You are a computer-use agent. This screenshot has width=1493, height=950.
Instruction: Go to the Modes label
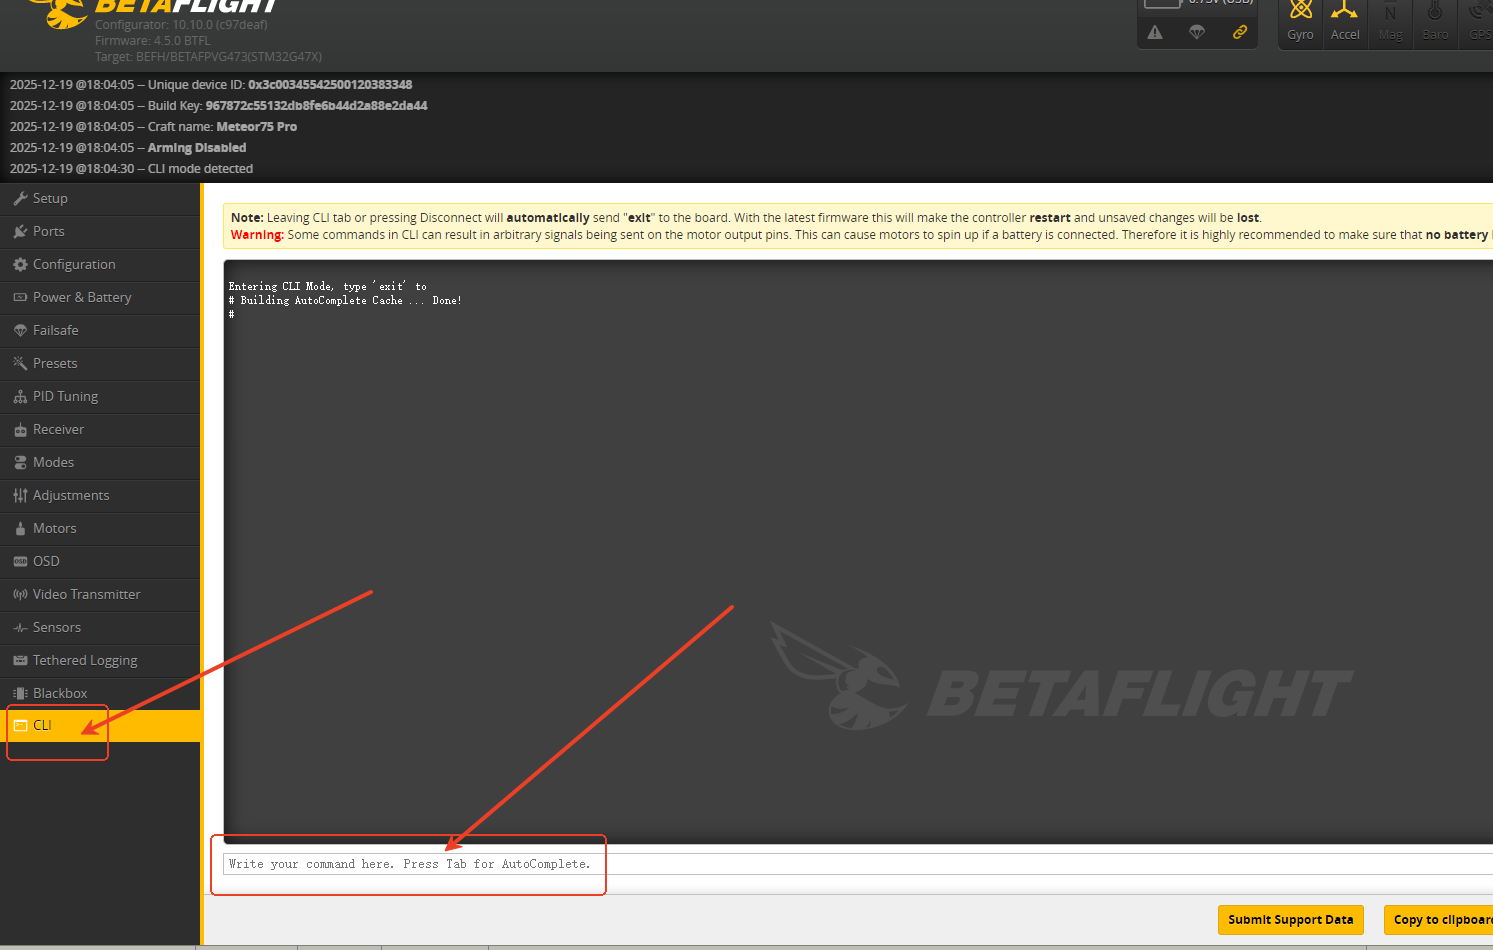point(53,462)
